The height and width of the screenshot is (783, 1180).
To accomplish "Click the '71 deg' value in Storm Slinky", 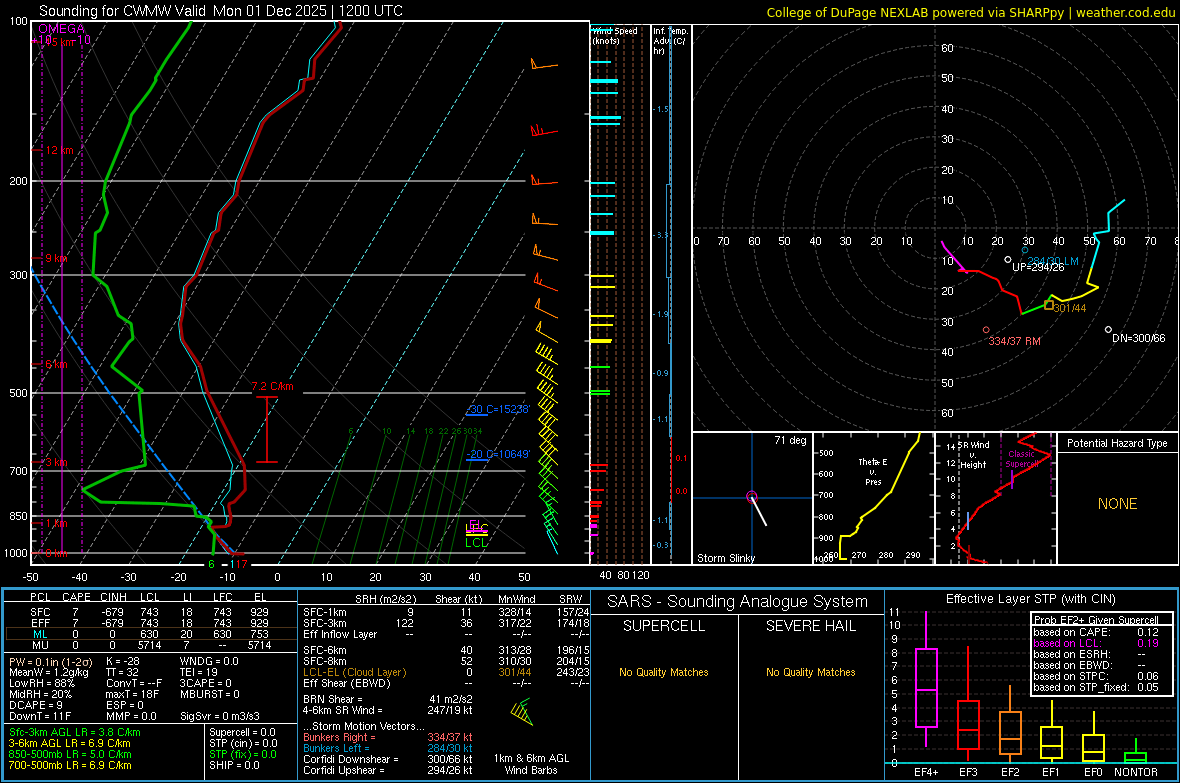I will tap(790, 440).
